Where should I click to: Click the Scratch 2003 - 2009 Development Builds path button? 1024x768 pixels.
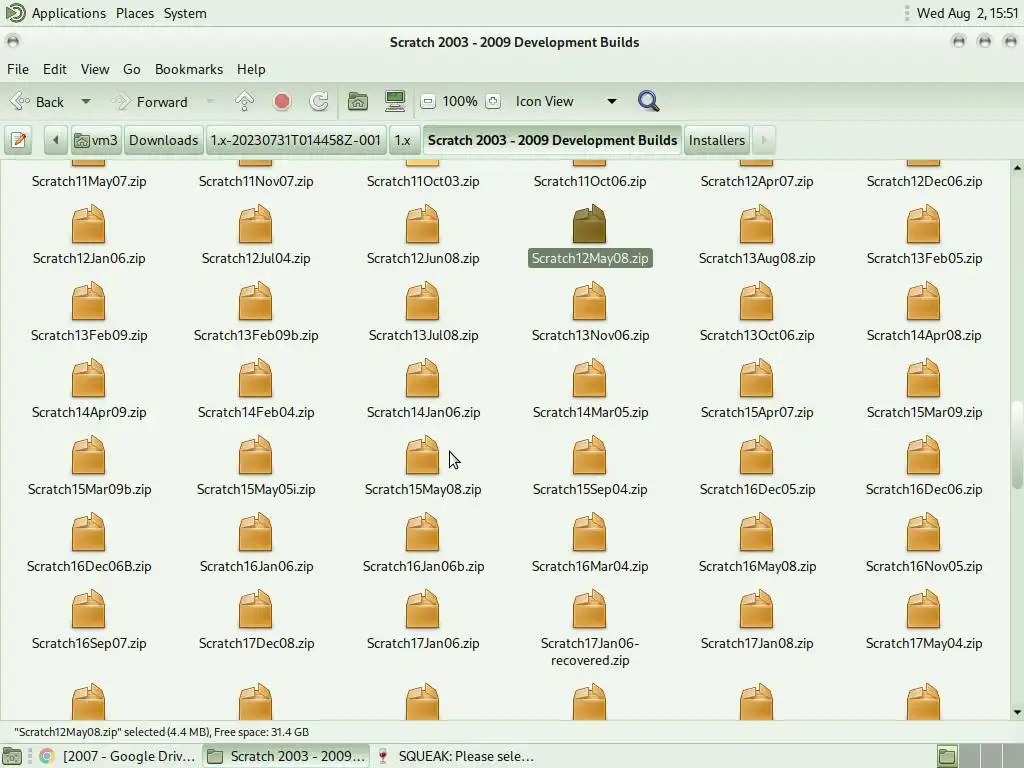[x=552, y=140]
